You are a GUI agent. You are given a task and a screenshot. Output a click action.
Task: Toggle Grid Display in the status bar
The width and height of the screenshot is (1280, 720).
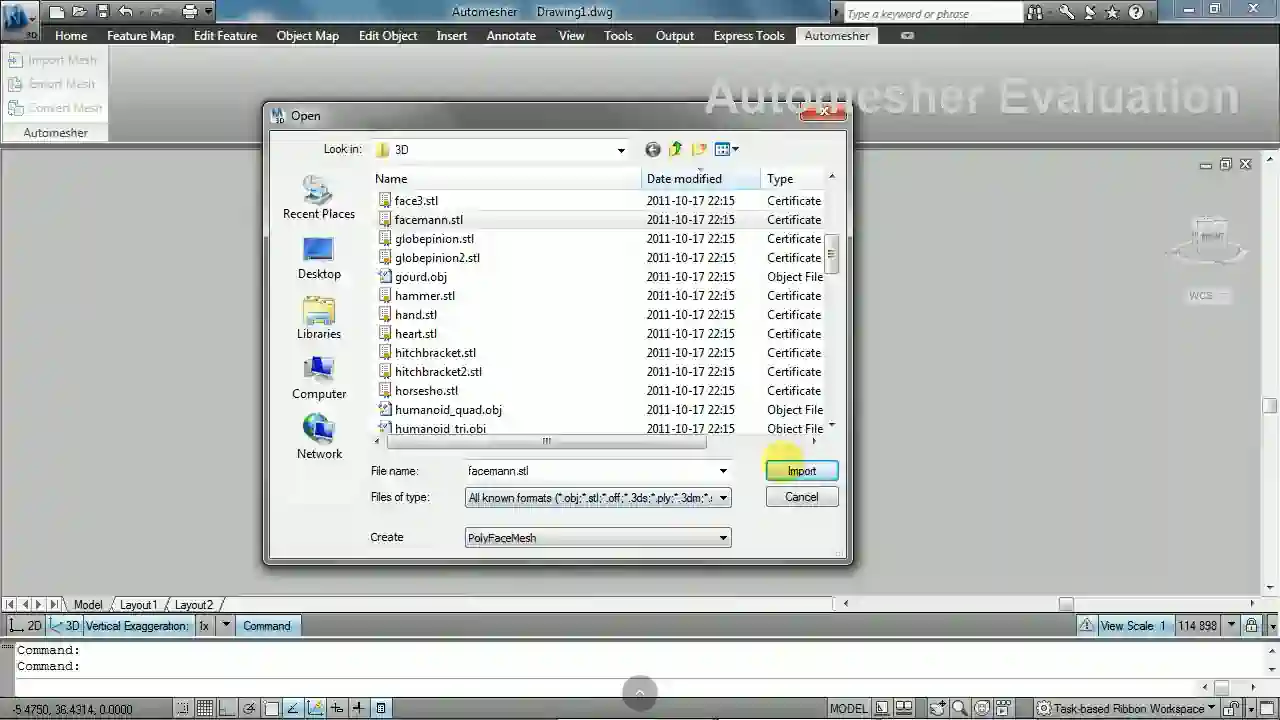click(204, 709)
